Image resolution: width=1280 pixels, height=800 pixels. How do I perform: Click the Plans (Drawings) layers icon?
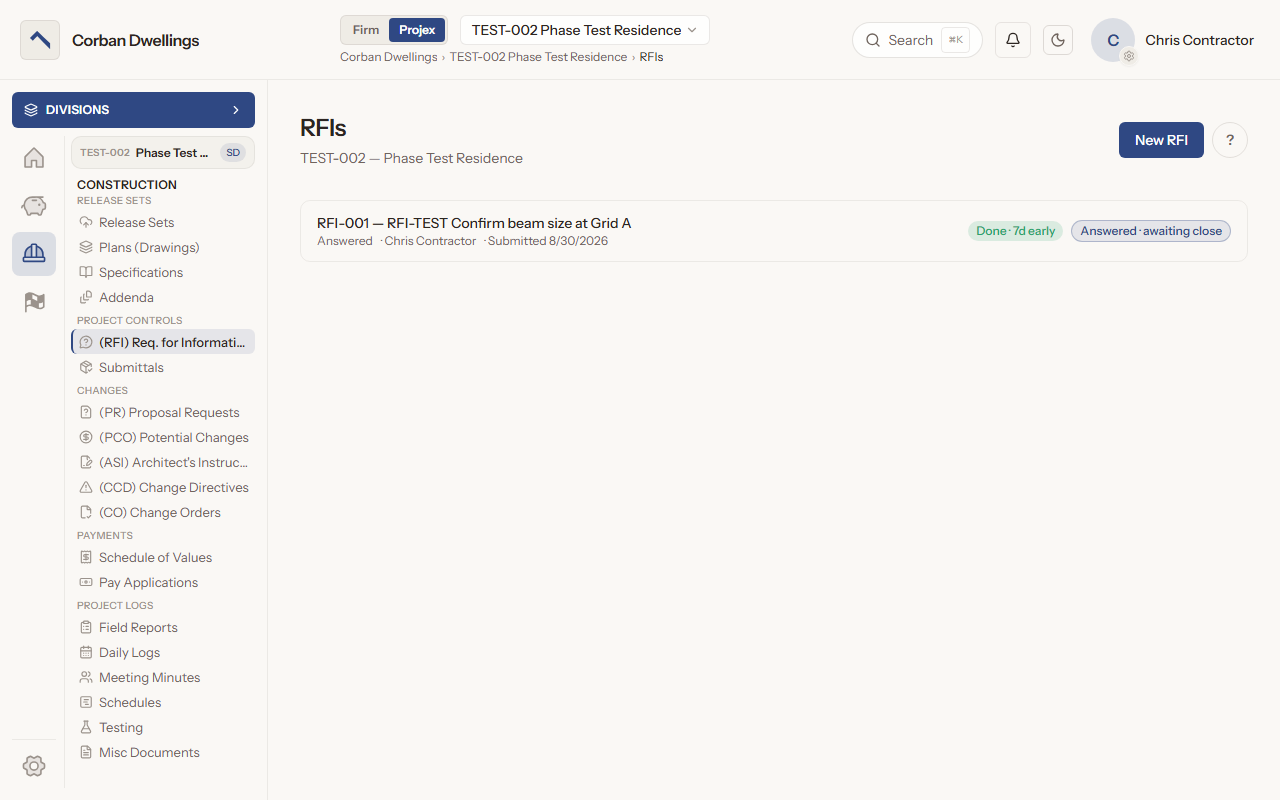[x=86, y=247]
